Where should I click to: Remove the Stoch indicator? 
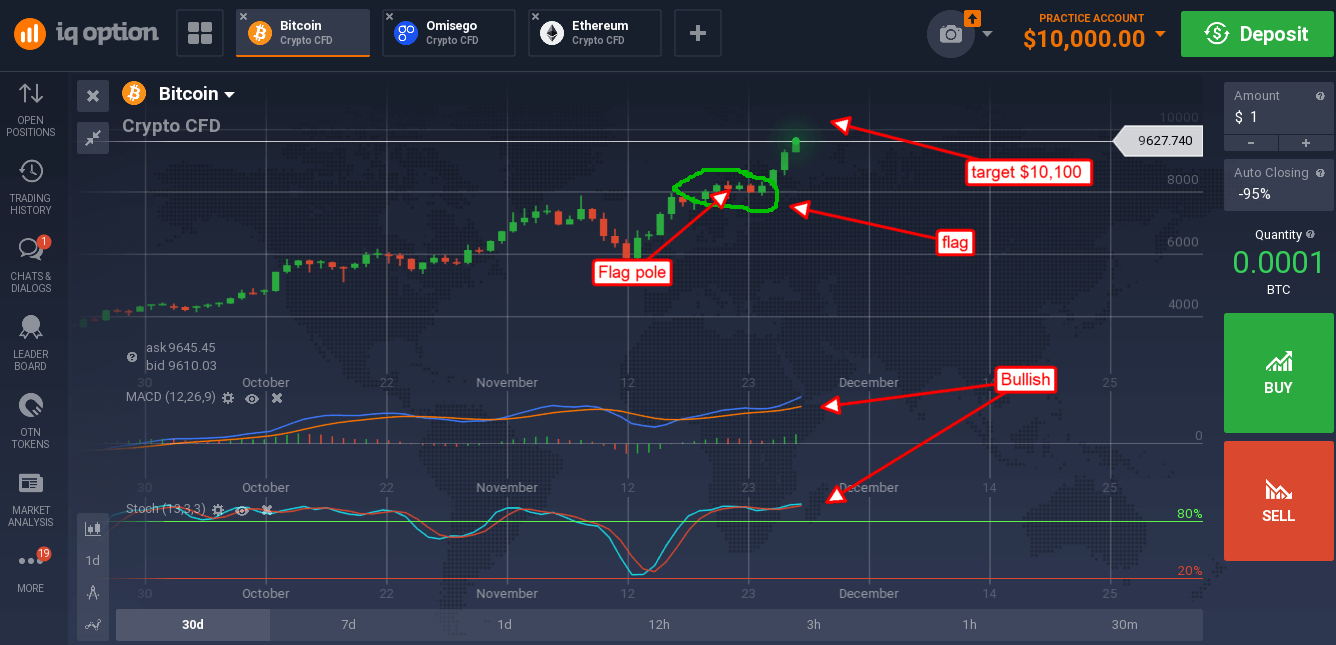point(267,510)
